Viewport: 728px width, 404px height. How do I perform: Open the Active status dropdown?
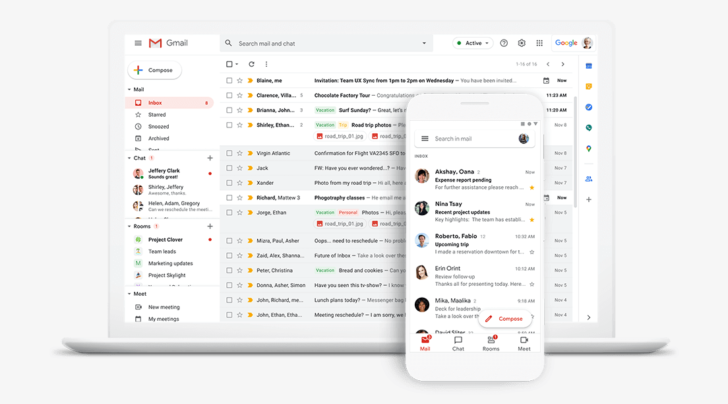[473, 43]
